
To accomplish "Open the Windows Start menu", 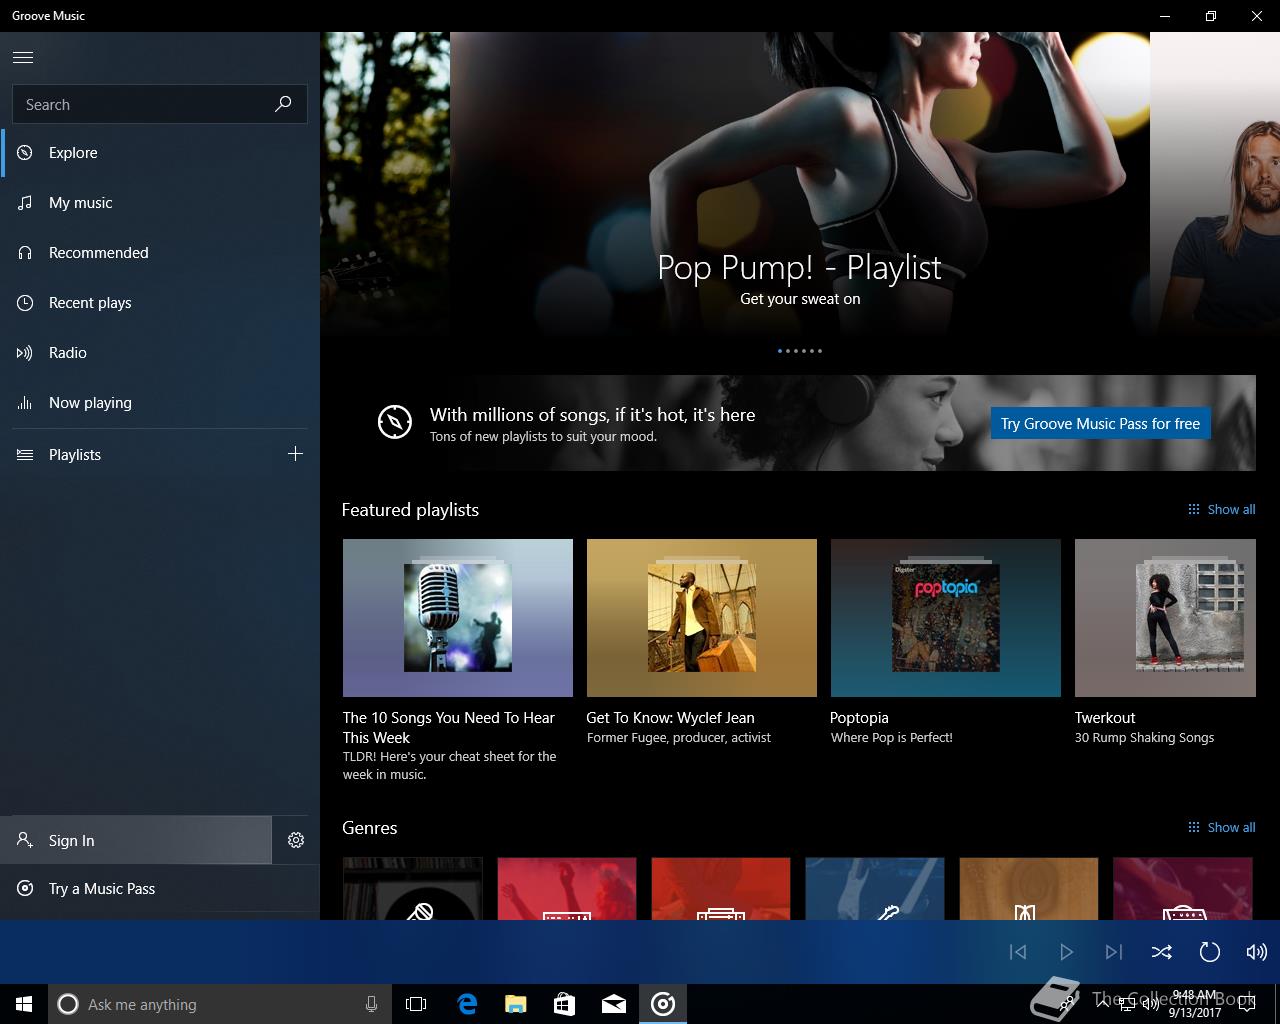I will (24, 1004).
